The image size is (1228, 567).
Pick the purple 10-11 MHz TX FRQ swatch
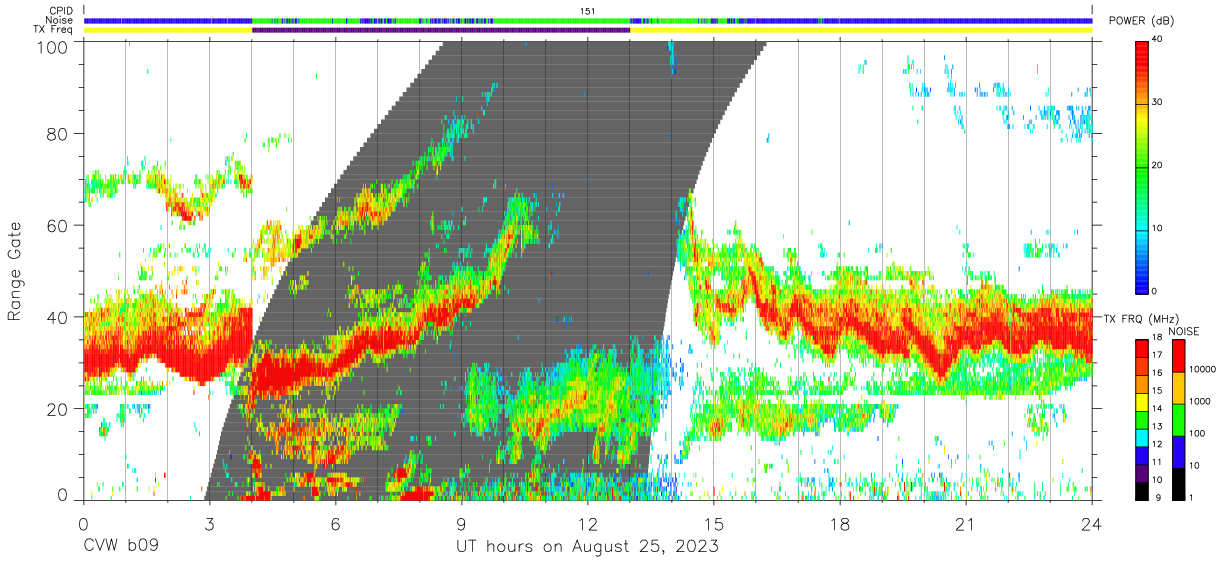pyautogui.click(x=1142, y=471)
